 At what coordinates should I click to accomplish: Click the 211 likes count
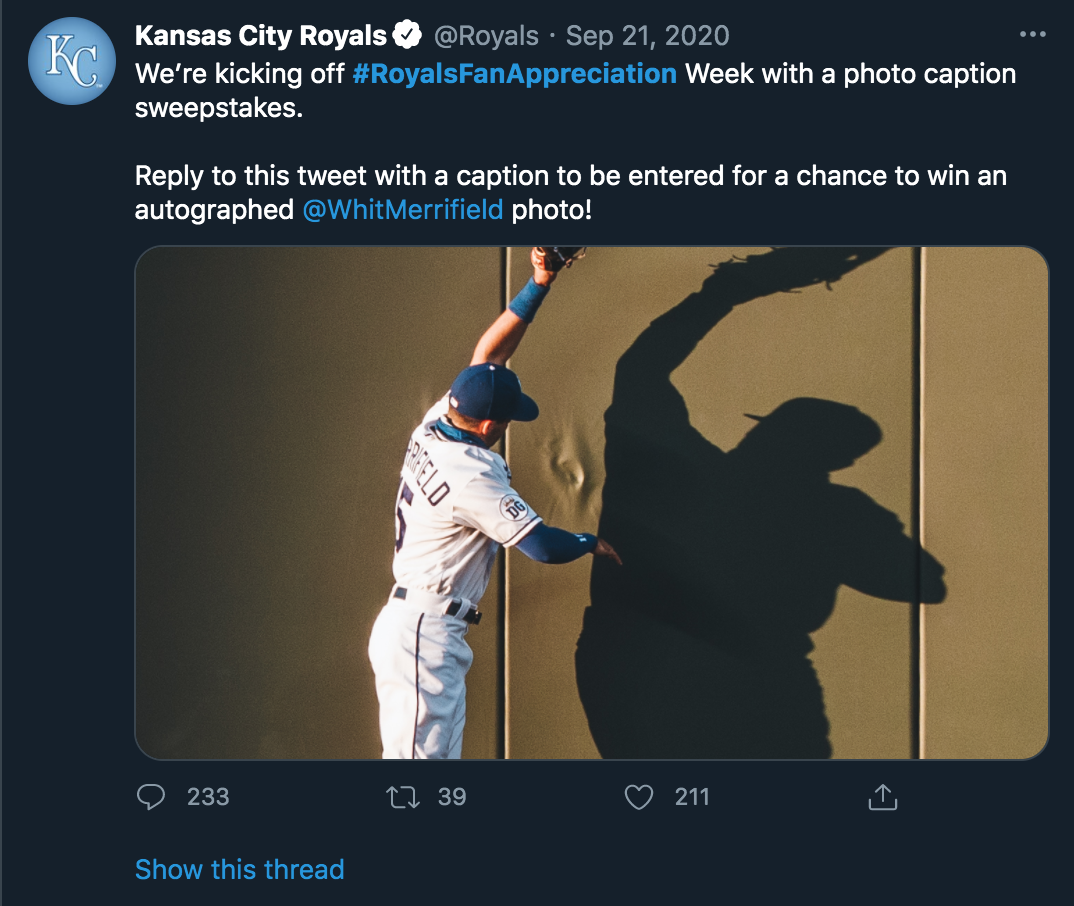pyautogui.click(x=692, y=797)
